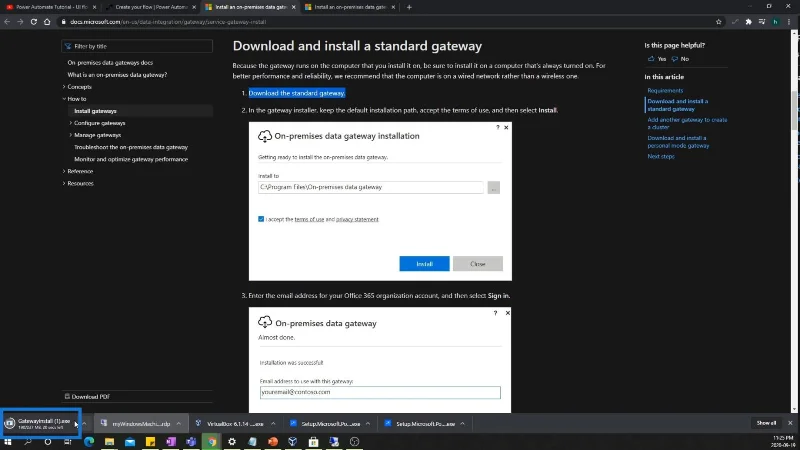Click the site padlock icon in address bar
Viewport: 800px width, 450px height.
point(63,22)
